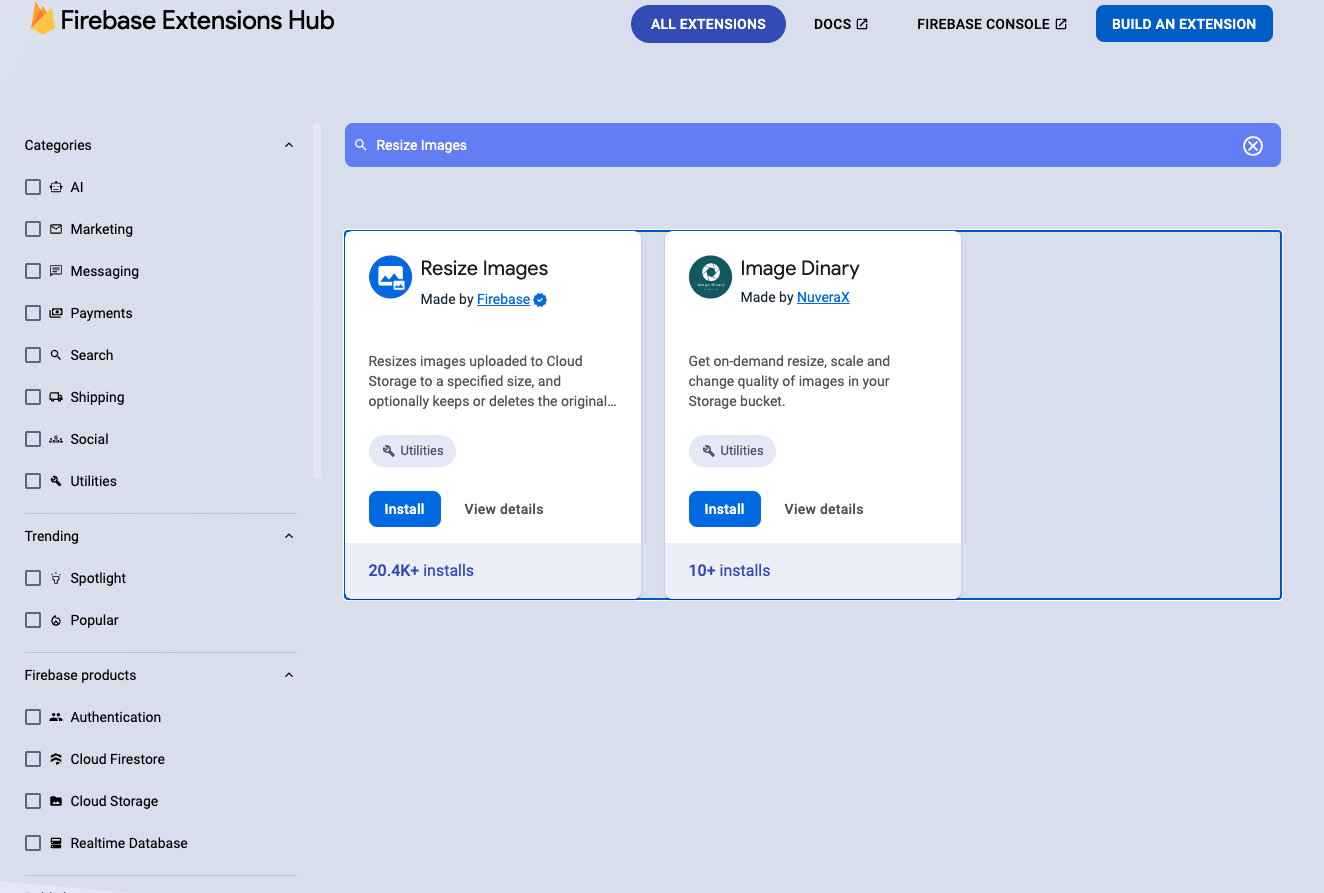Click the Image Dinary card title
This screenshot has height=893, width=1324.
(x=800, y=268)
